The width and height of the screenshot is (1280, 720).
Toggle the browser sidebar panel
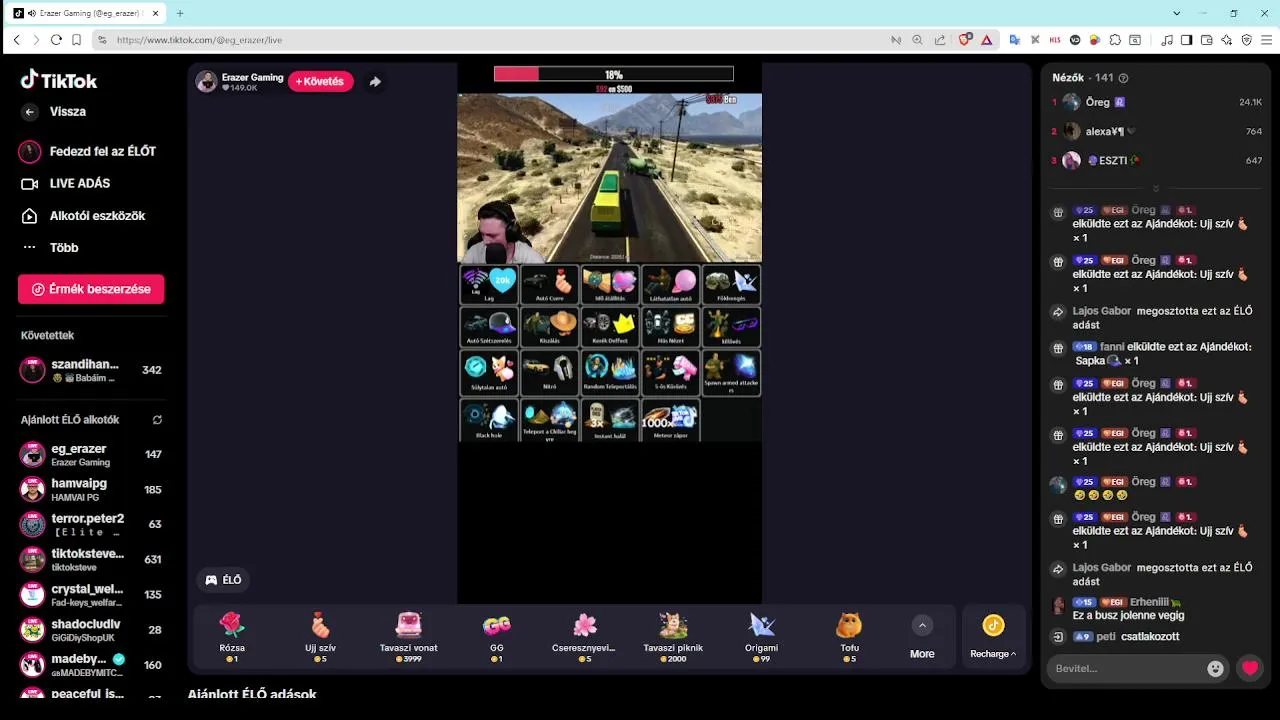[x=1186, y=40]
